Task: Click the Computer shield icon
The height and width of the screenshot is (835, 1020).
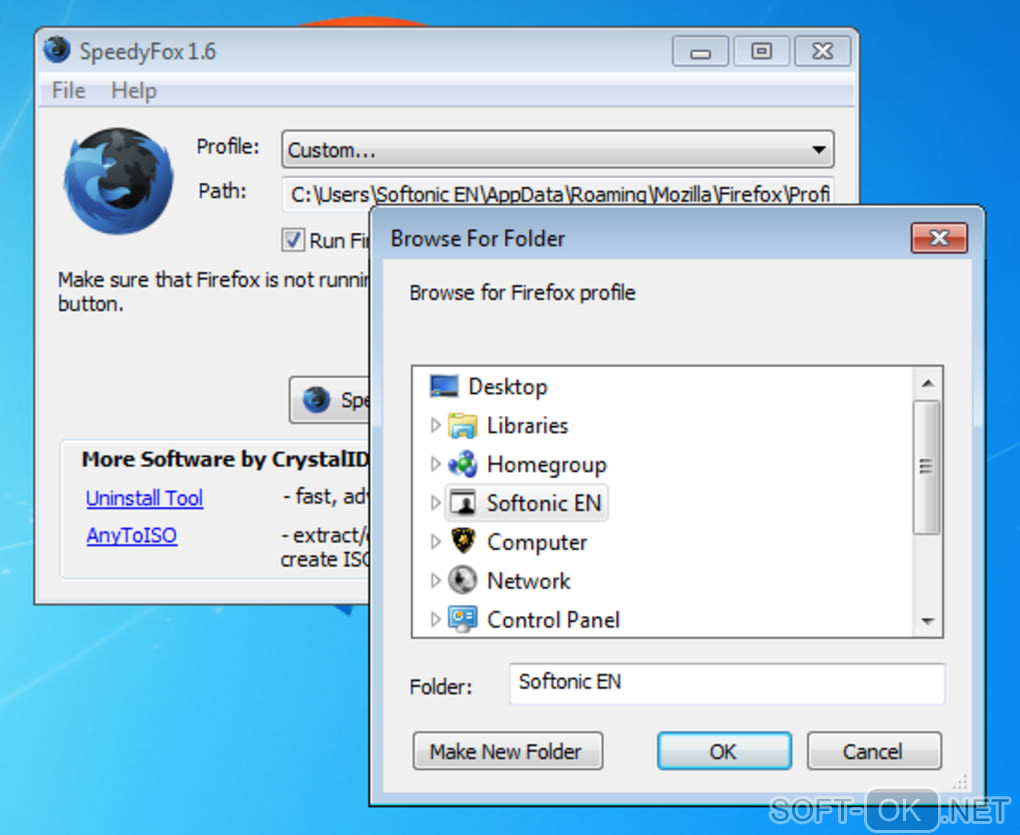Action: point(463,541)
